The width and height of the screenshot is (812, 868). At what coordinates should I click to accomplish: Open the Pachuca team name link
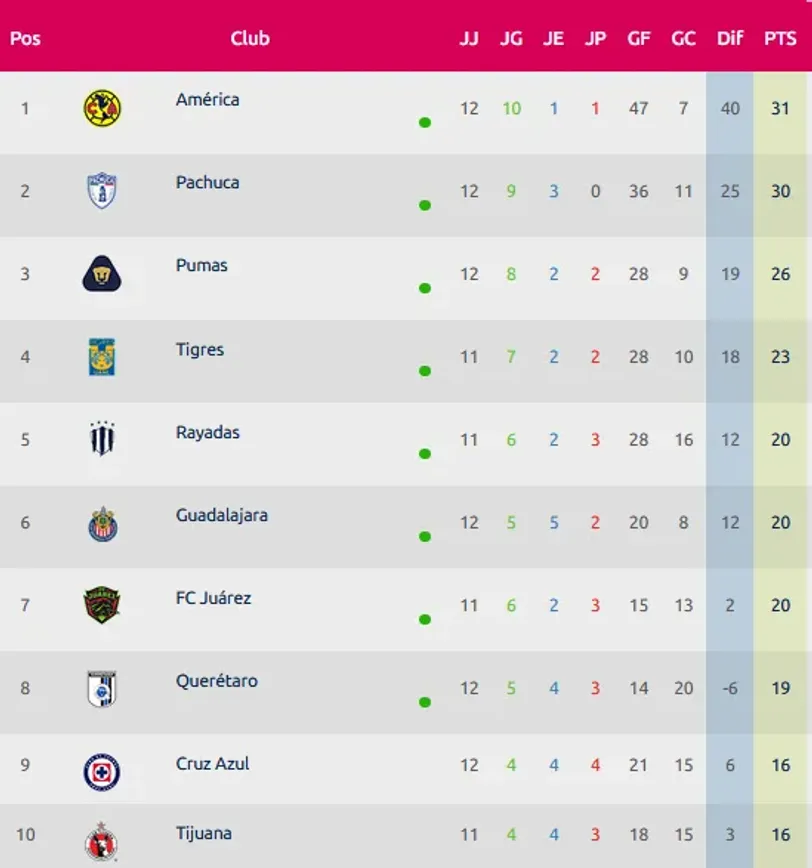207,182
